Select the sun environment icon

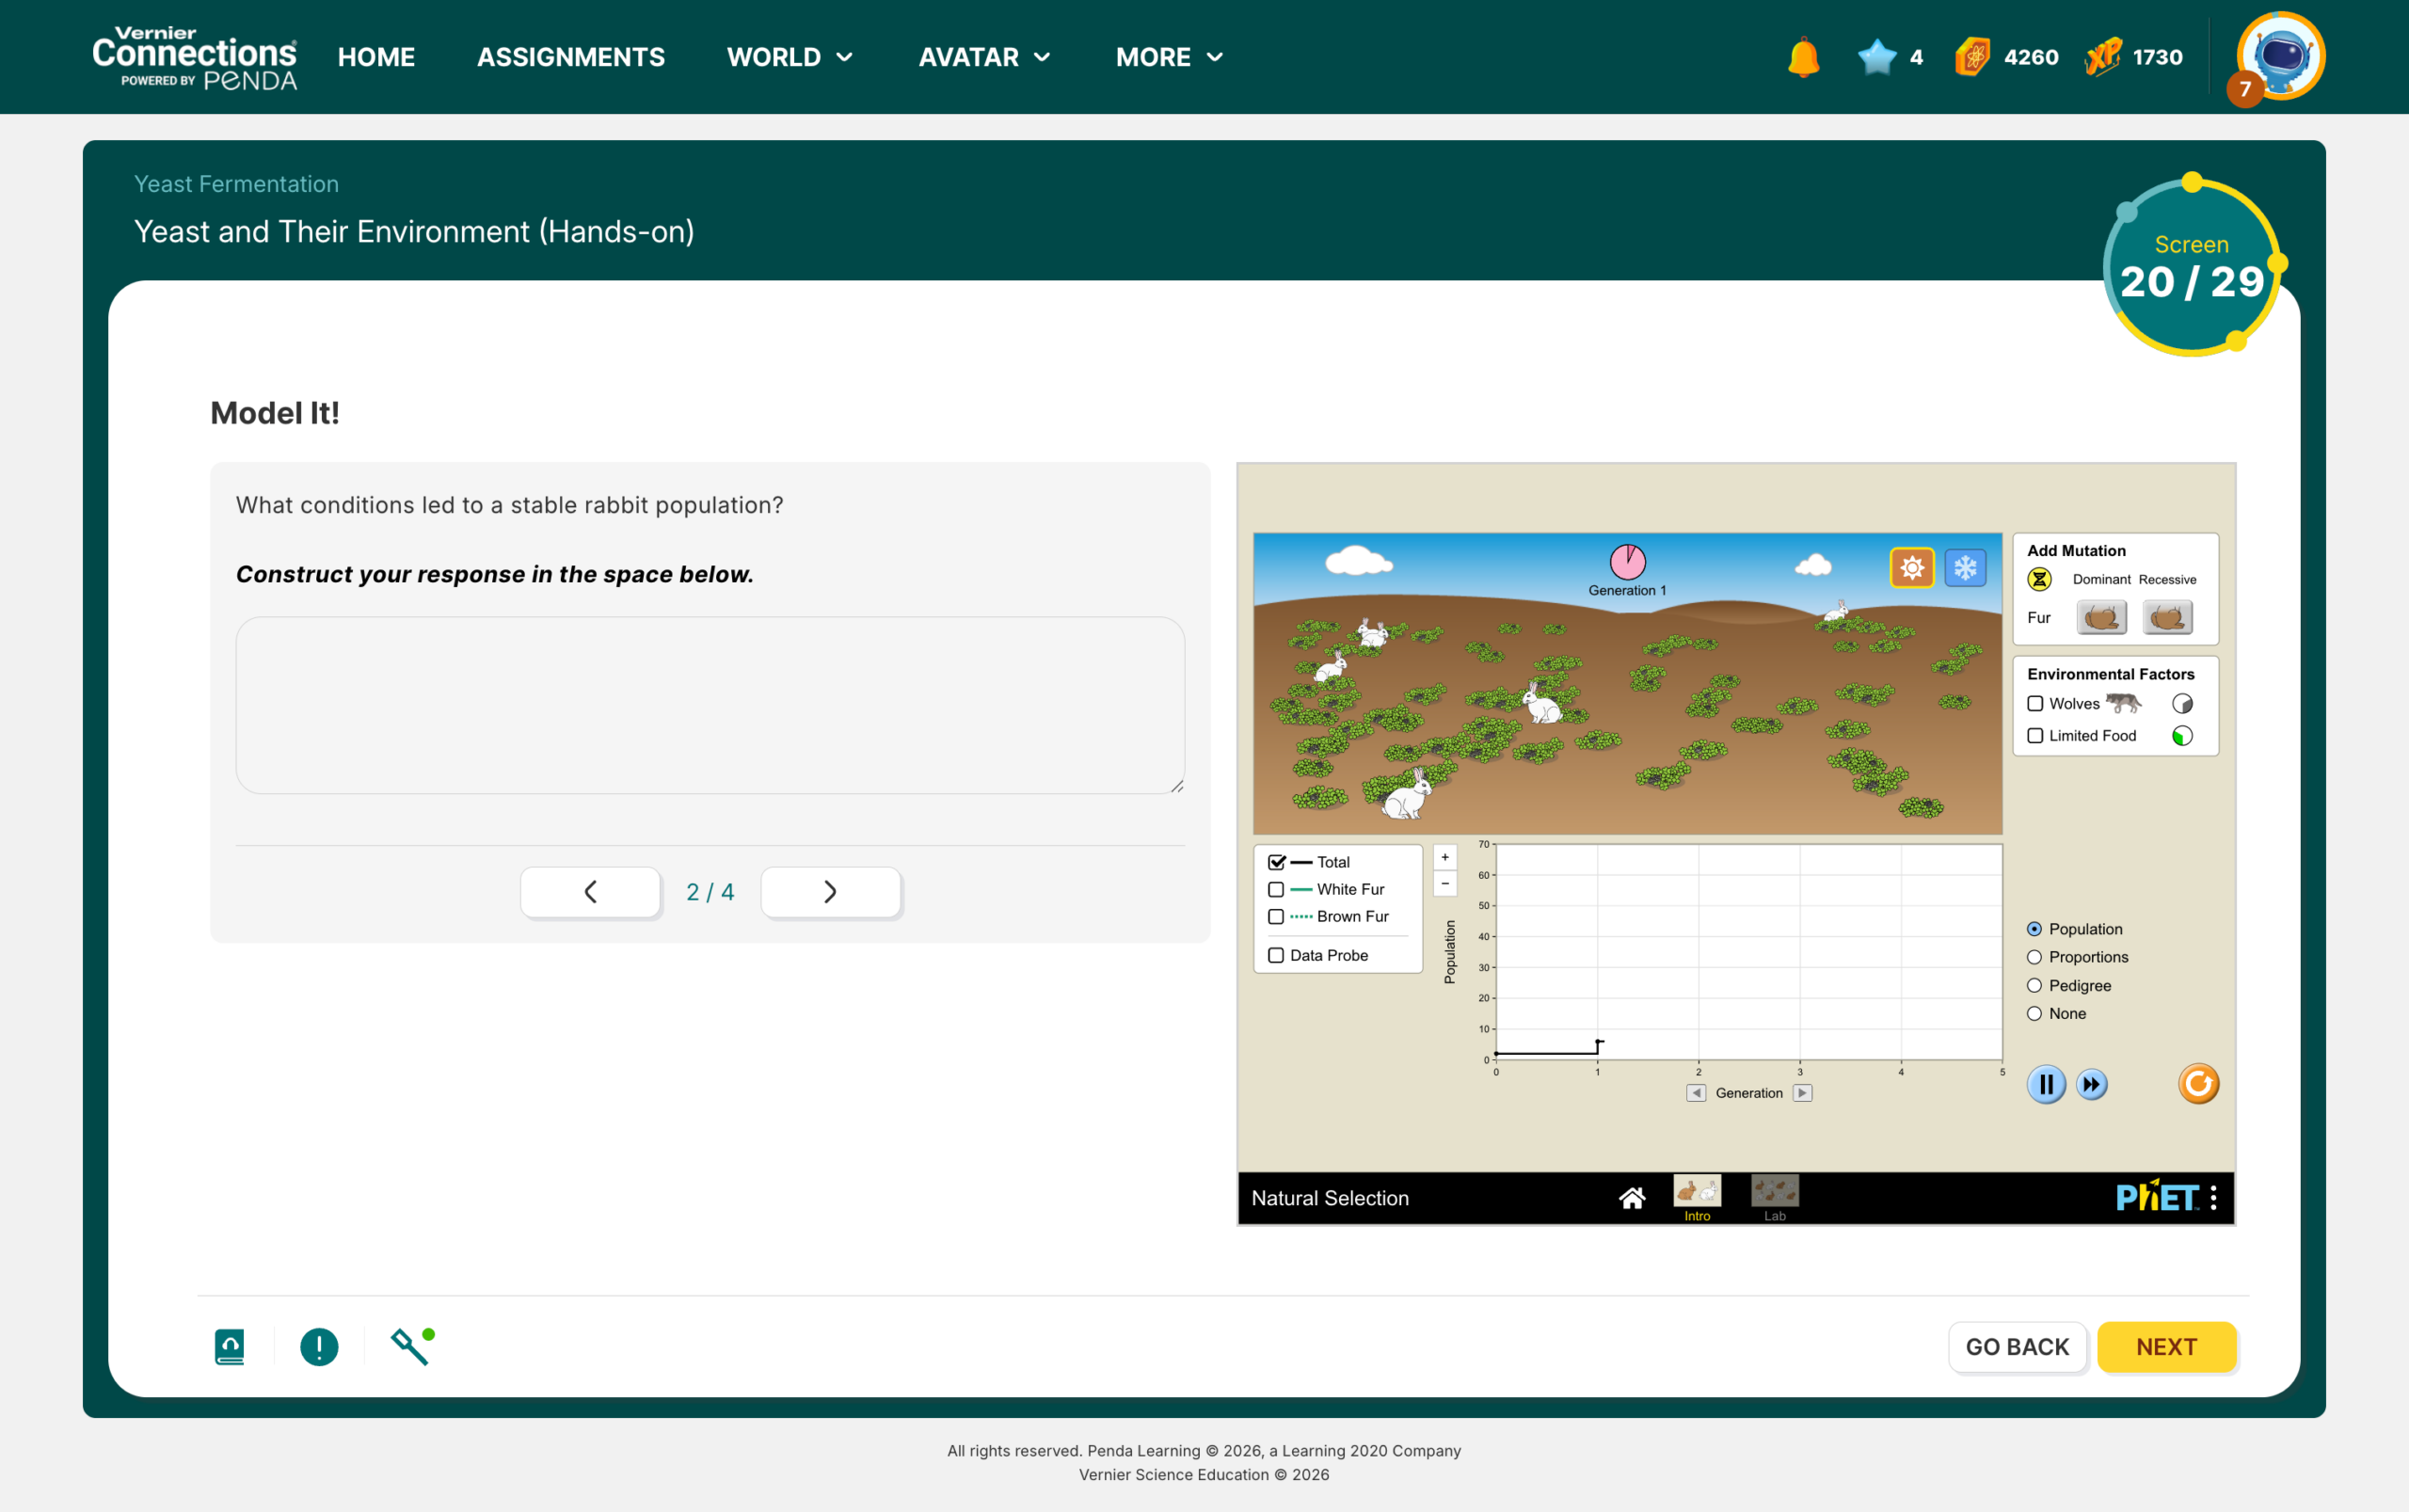coord(1911,568)
